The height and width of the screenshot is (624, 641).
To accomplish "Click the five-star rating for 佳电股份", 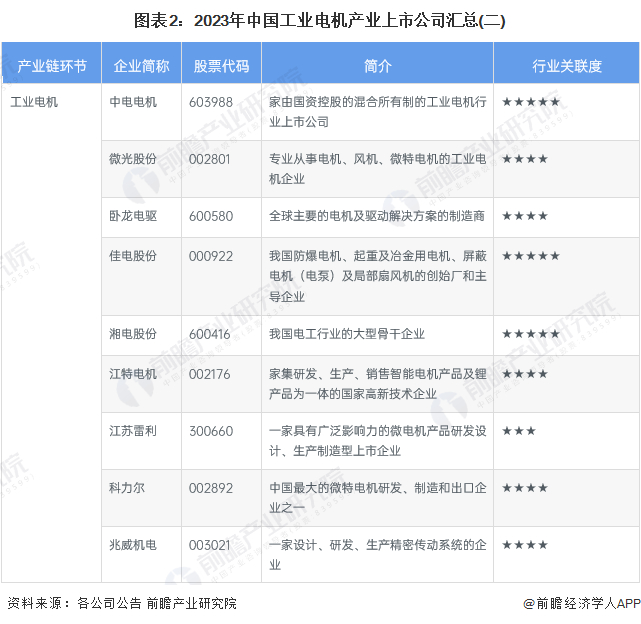I will (531, 256).
